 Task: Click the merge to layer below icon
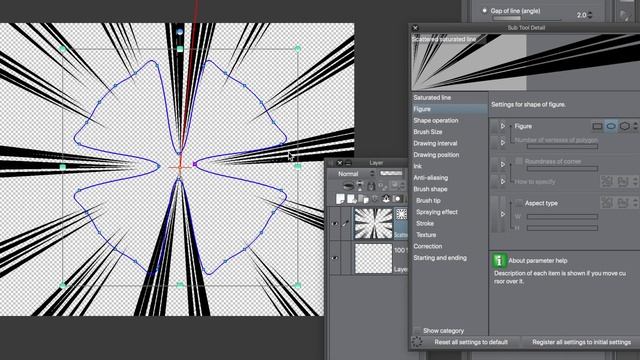pyautogui.click(x=386, y=199)
